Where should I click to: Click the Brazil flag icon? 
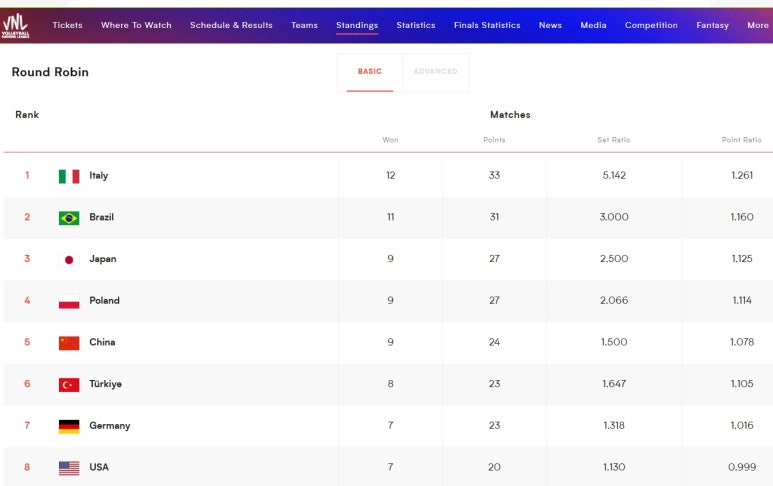pyautogui.click(x=69, y=218)
